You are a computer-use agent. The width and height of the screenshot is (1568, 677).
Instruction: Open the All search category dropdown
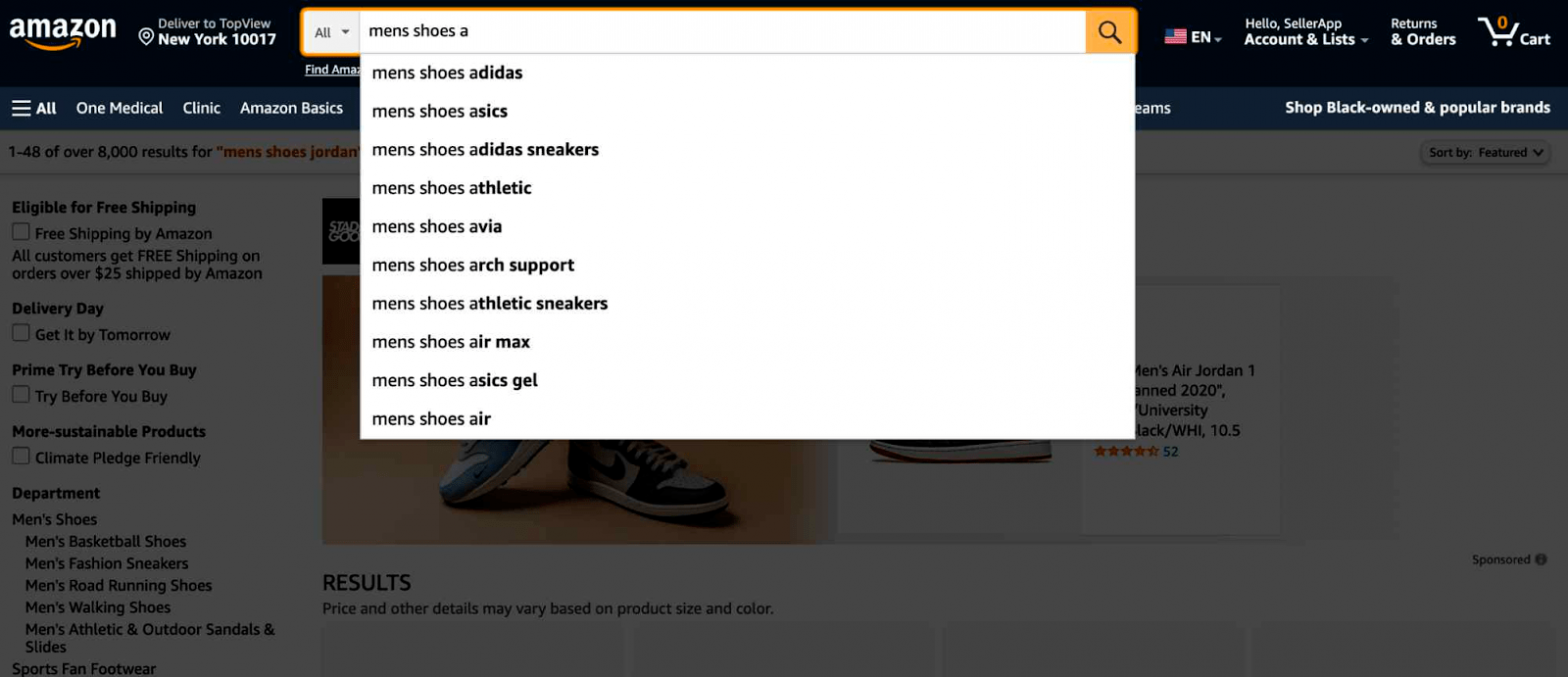330,31
